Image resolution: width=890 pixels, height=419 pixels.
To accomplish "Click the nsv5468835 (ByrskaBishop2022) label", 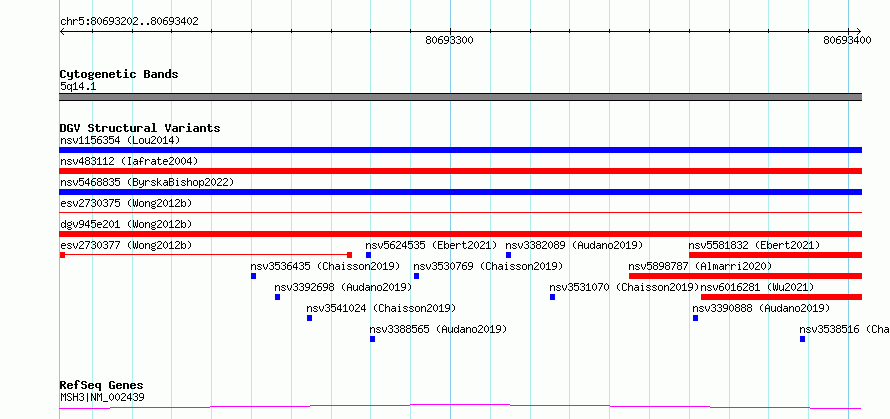I will (147, 182).
